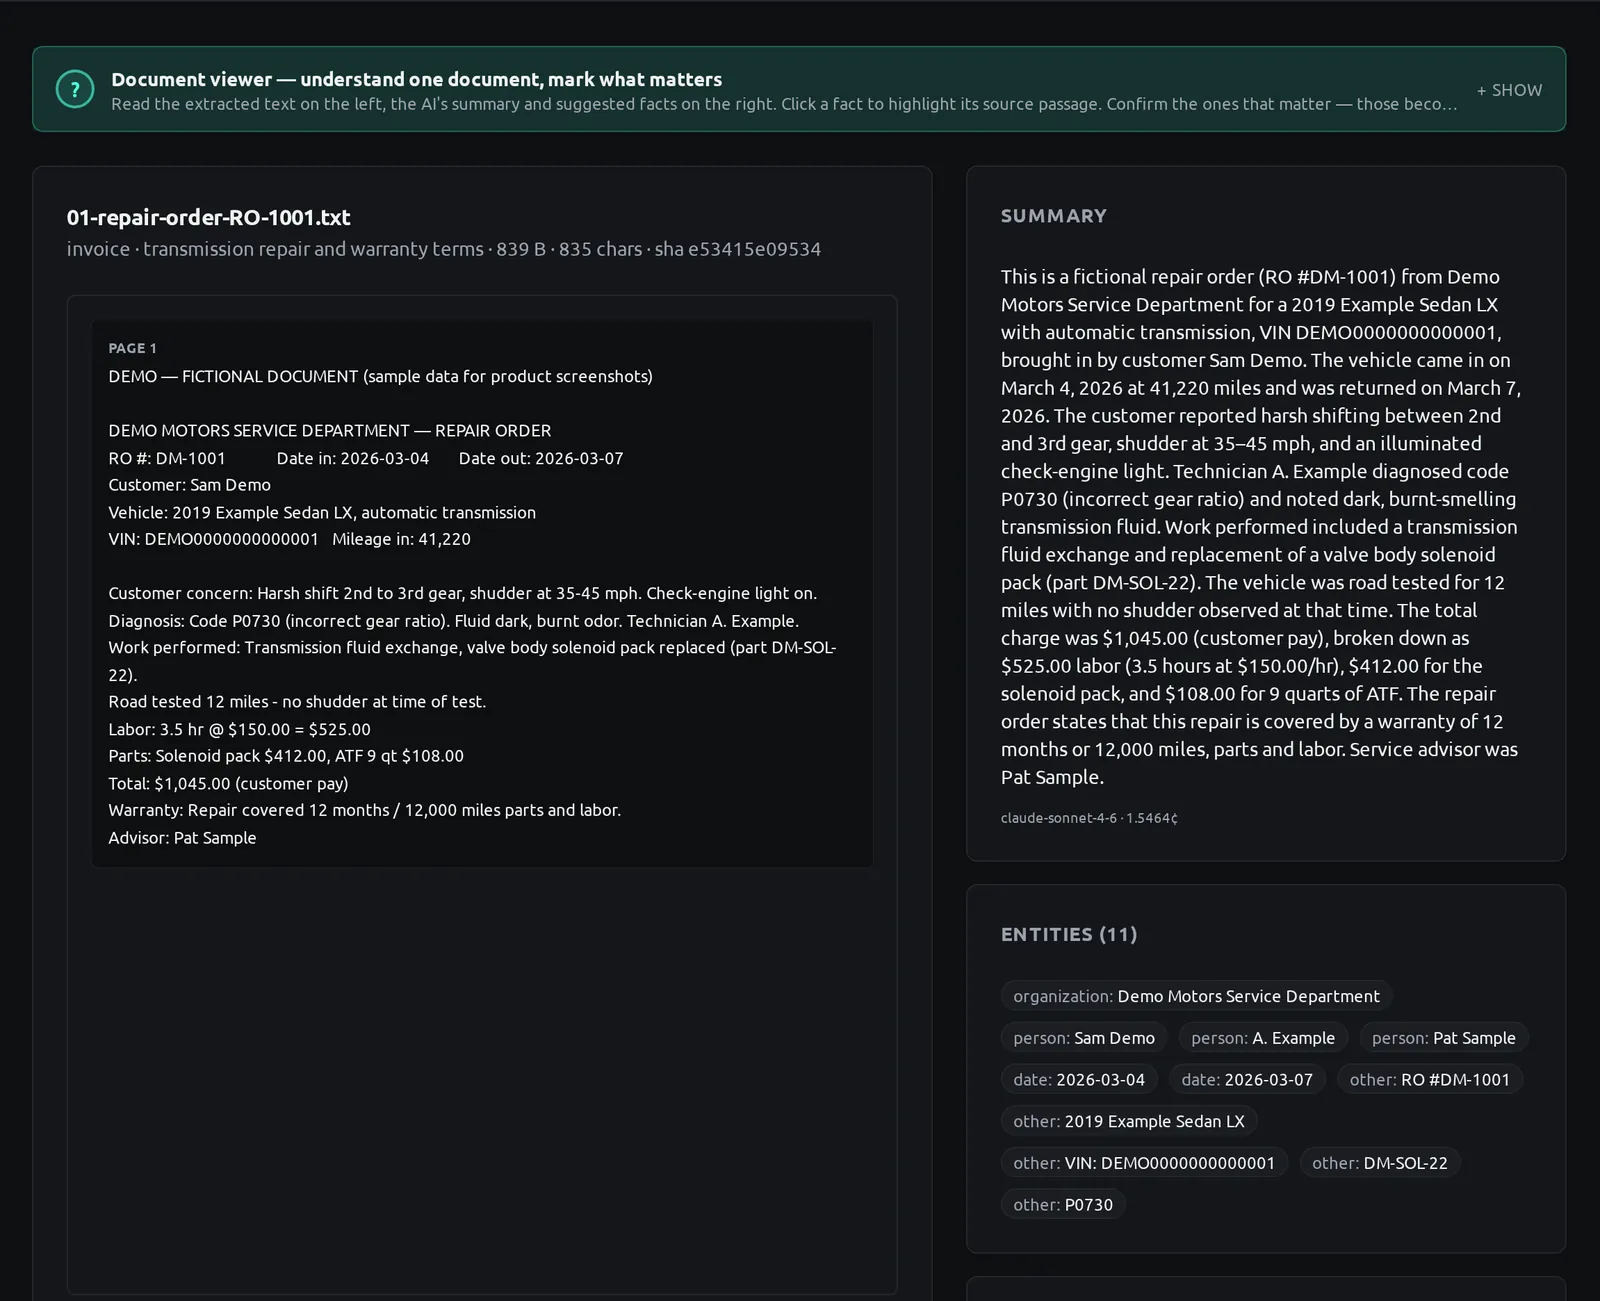Click the 'Diagnosis: Code P0730' line
This screenshot has width=1600, height=1301.
pyautogui.click(x=453, y=621)
